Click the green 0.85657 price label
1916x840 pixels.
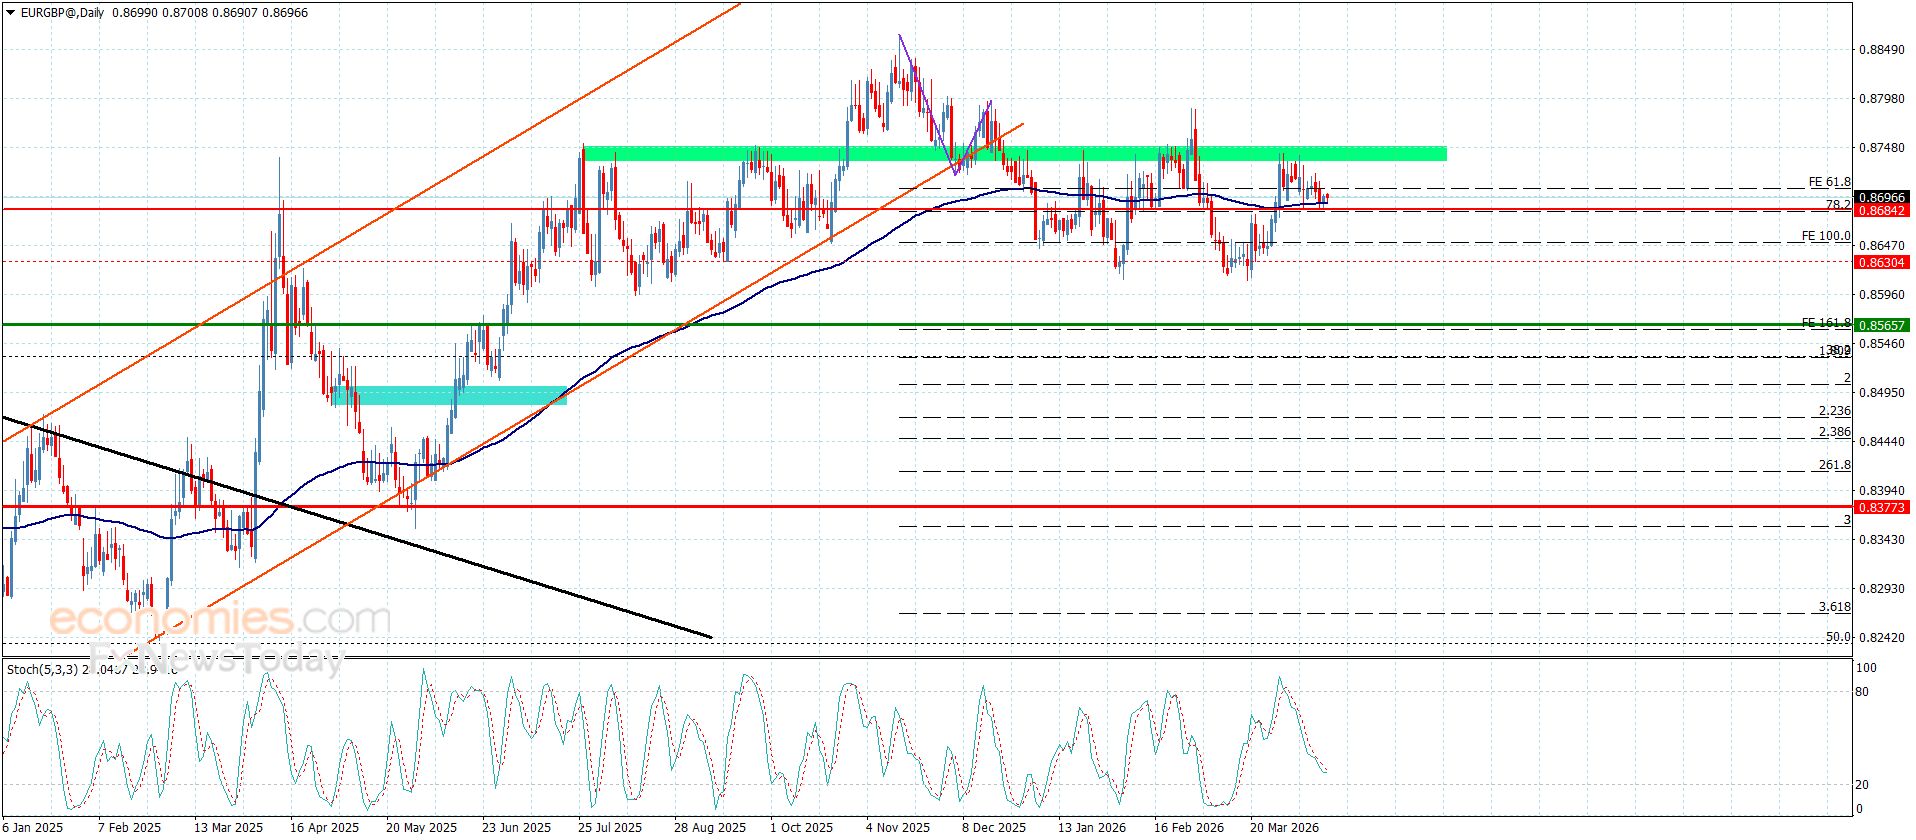tap(1881, 325)
